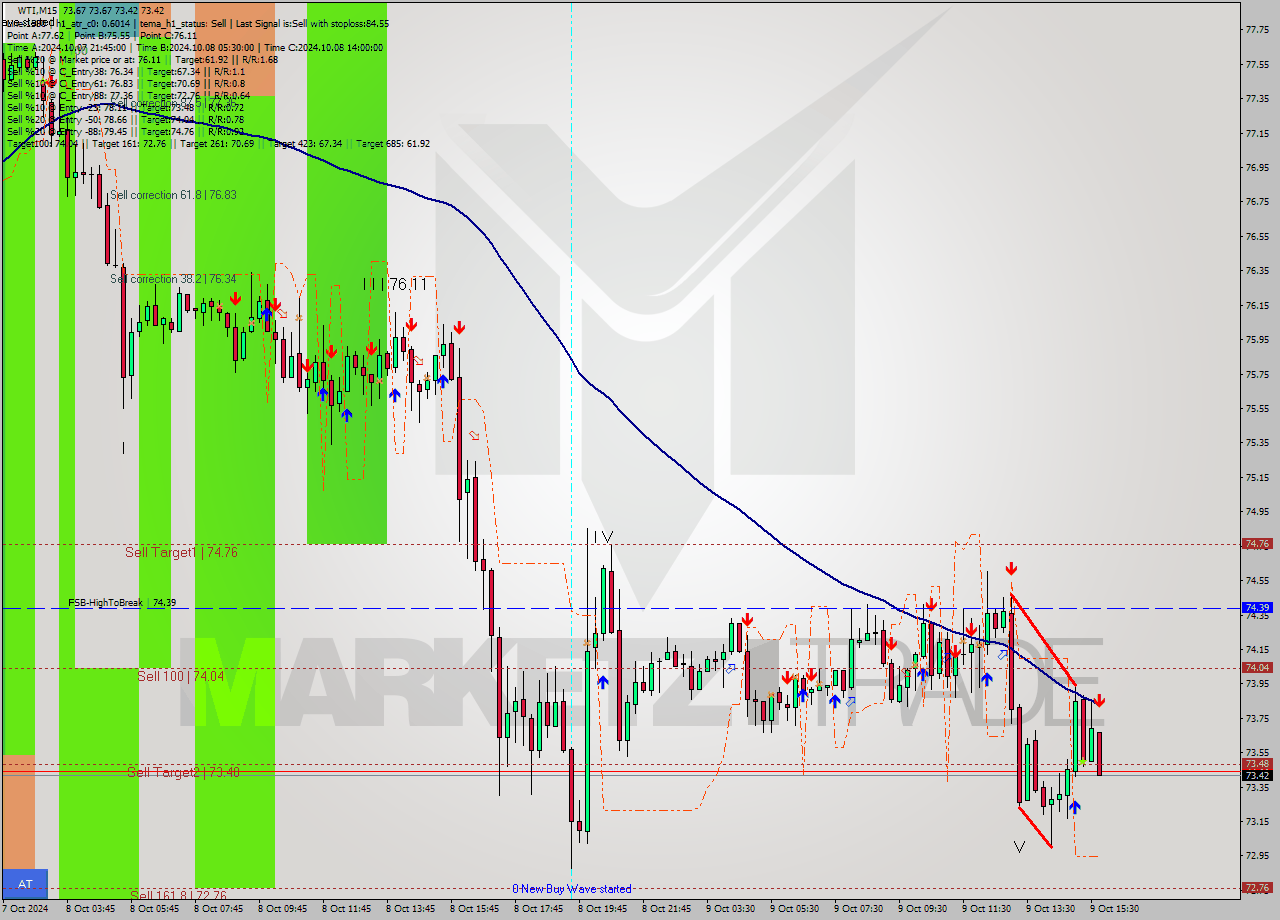1280x920 pixels.
Task: Click the blue 74.39 price tag on axis
Action: tap(1256, 607)
